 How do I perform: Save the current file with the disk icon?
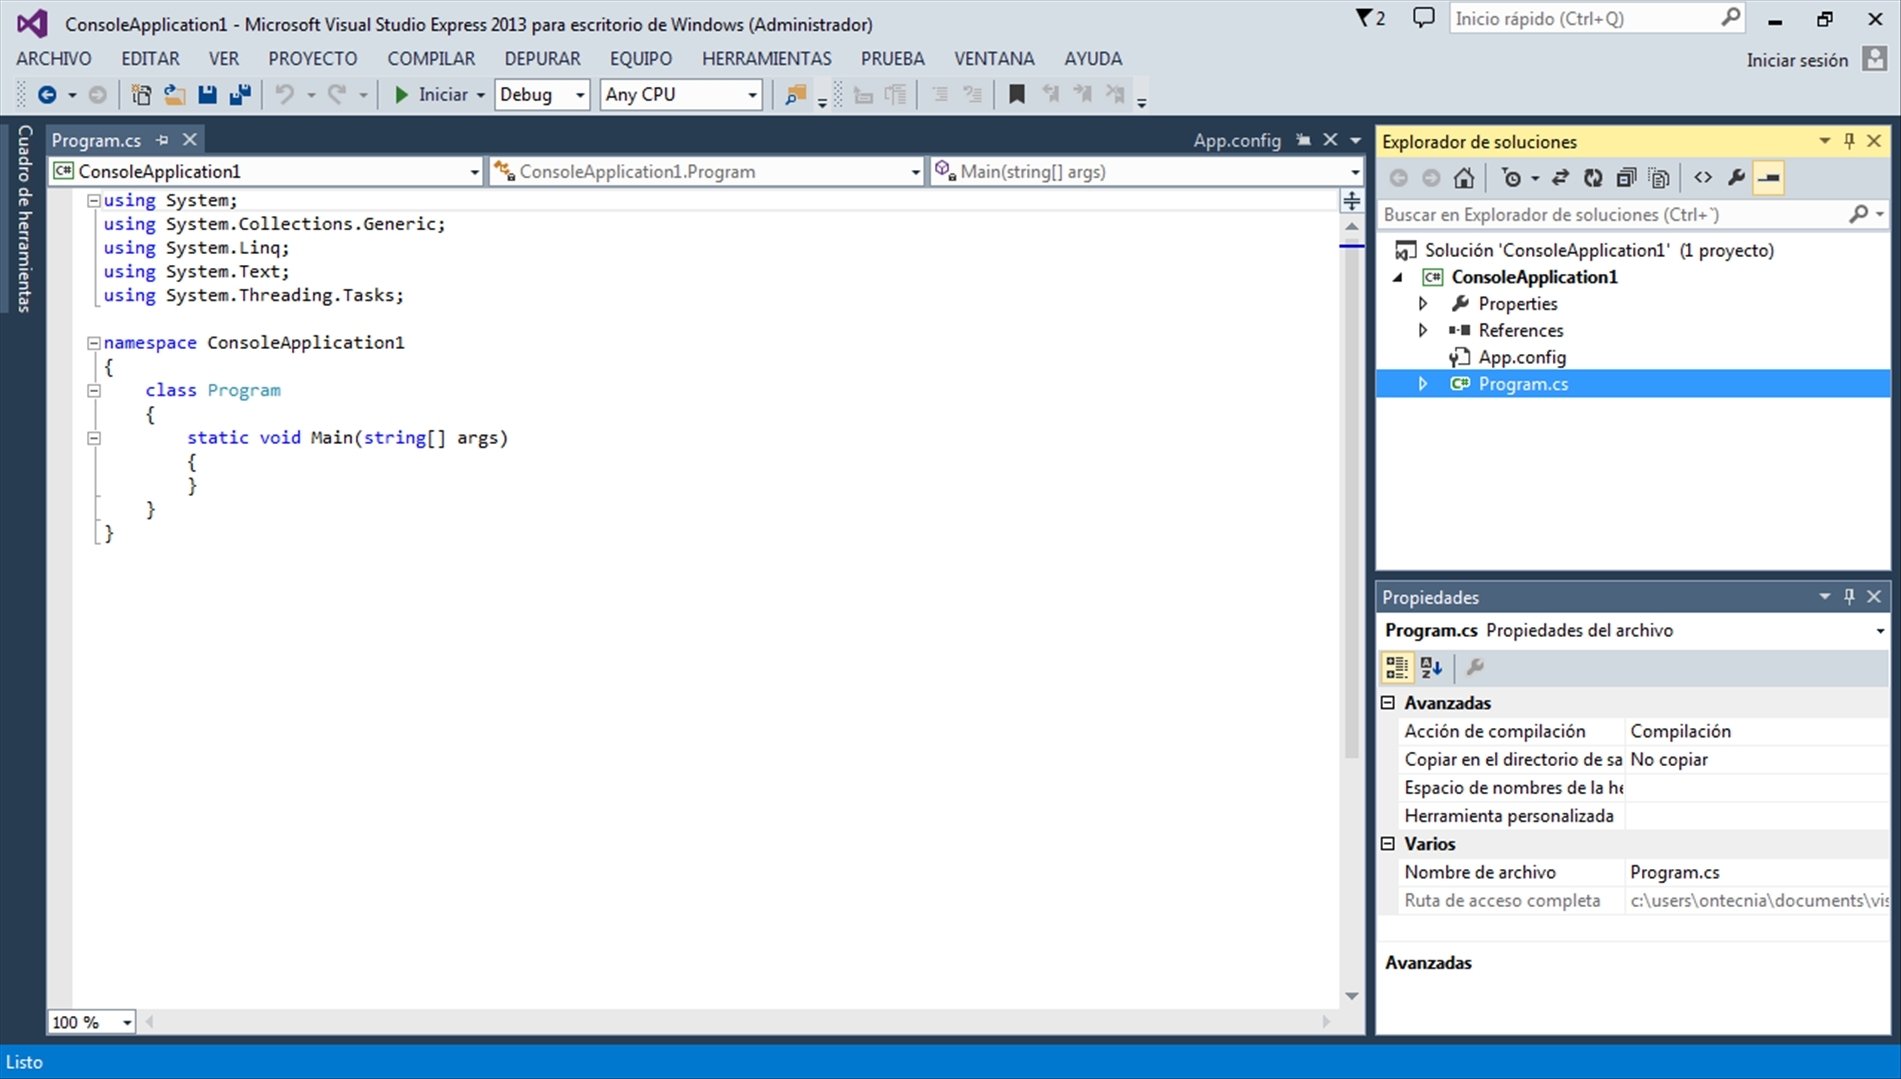click(207, 95)
